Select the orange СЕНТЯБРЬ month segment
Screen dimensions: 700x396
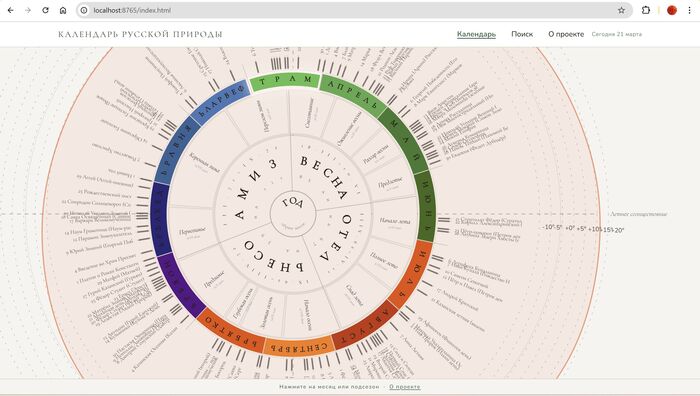click(299, 346)
